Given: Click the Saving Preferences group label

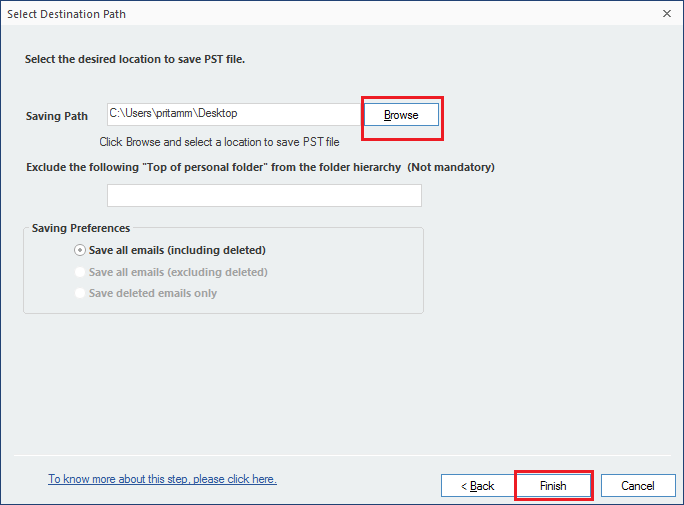Looking at the screenshot, I should [81, 228].
